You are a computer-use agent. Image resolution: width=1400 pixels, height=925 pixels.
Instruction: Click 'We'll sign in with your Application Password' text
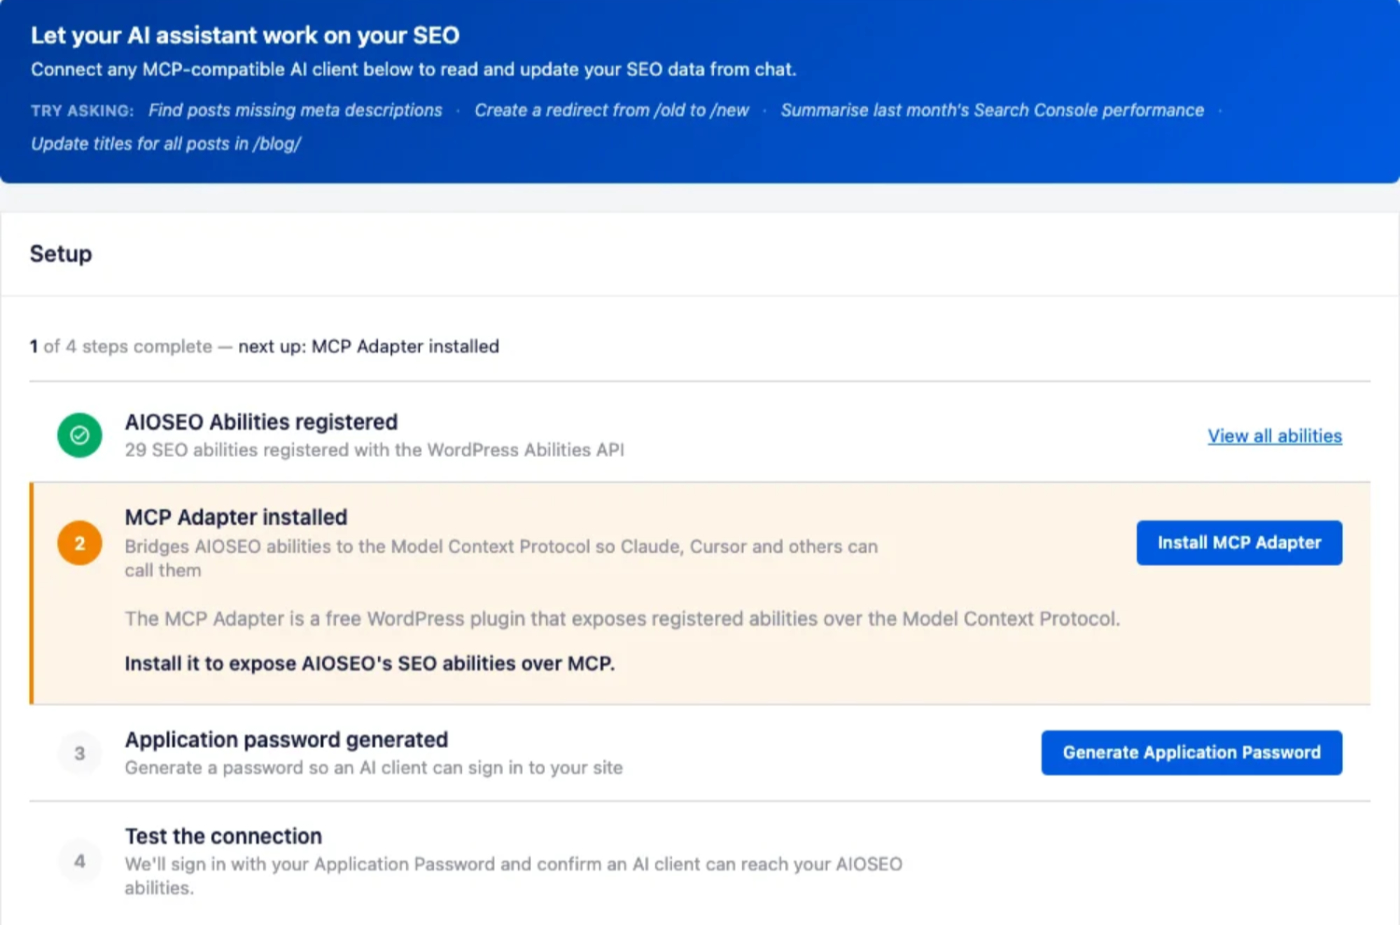(513, 876)
